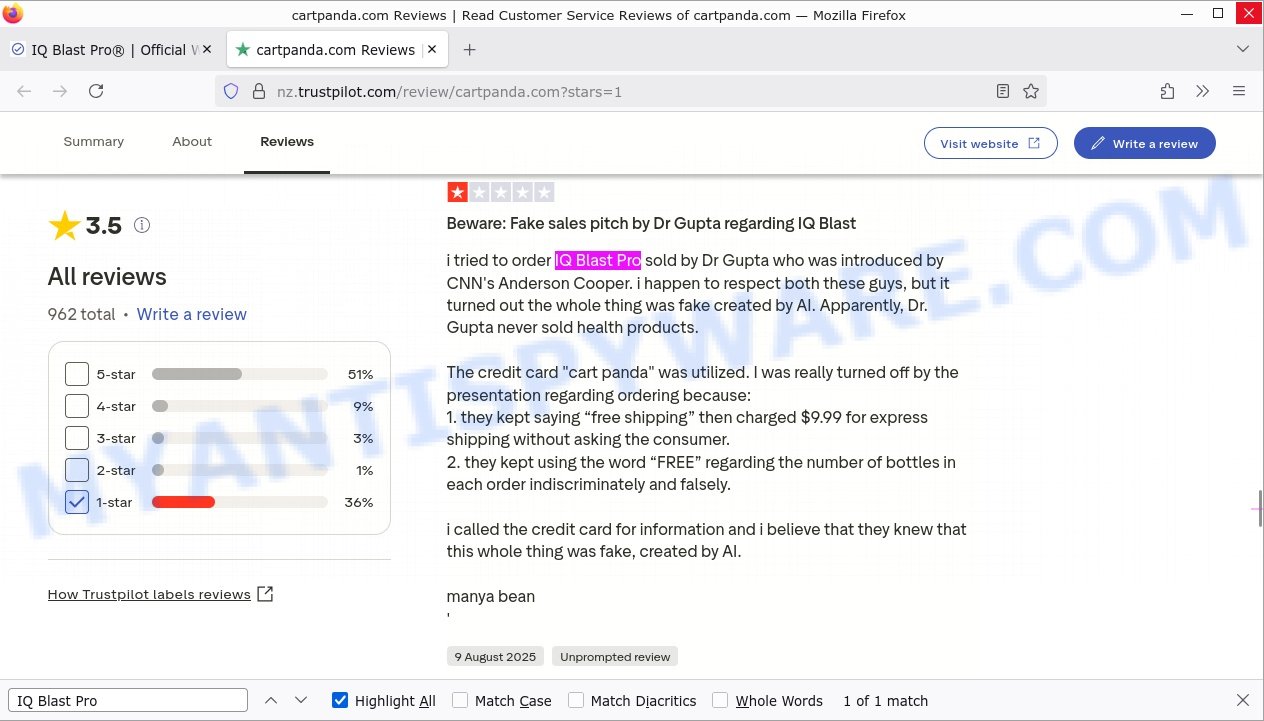Click the review title about Dr Gupta
Screen dimensions: 1264x721
[651, 223]
